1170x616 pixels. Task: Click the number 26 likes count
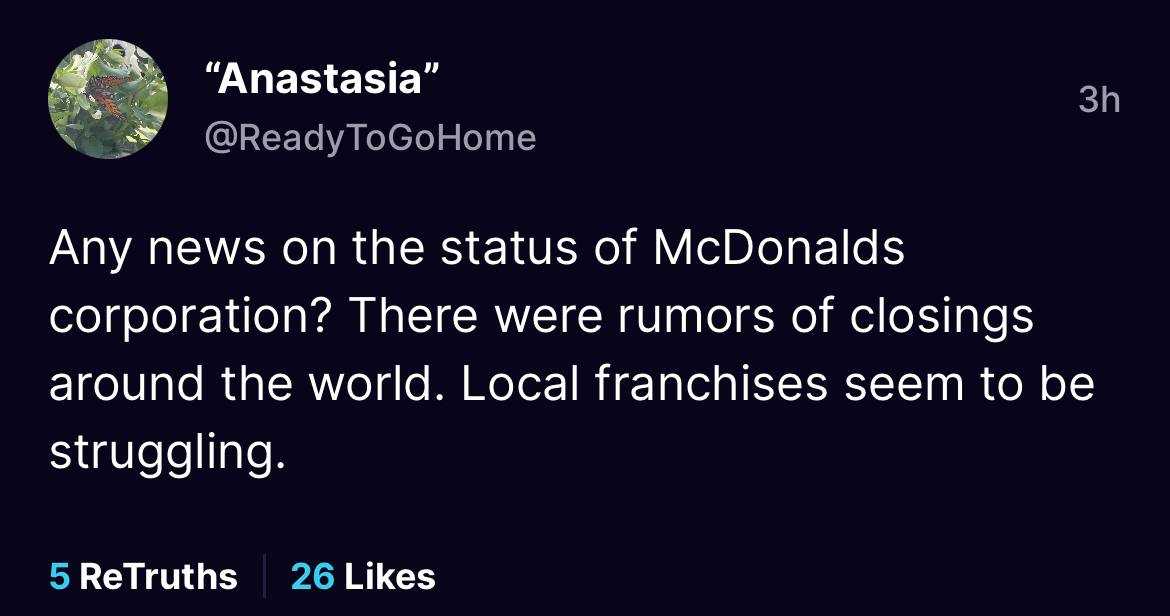click(312, 576)
